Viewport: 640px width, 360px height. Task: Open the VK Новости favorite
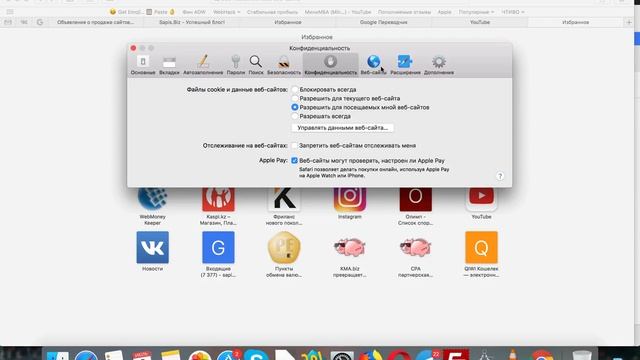pos(152,251)
